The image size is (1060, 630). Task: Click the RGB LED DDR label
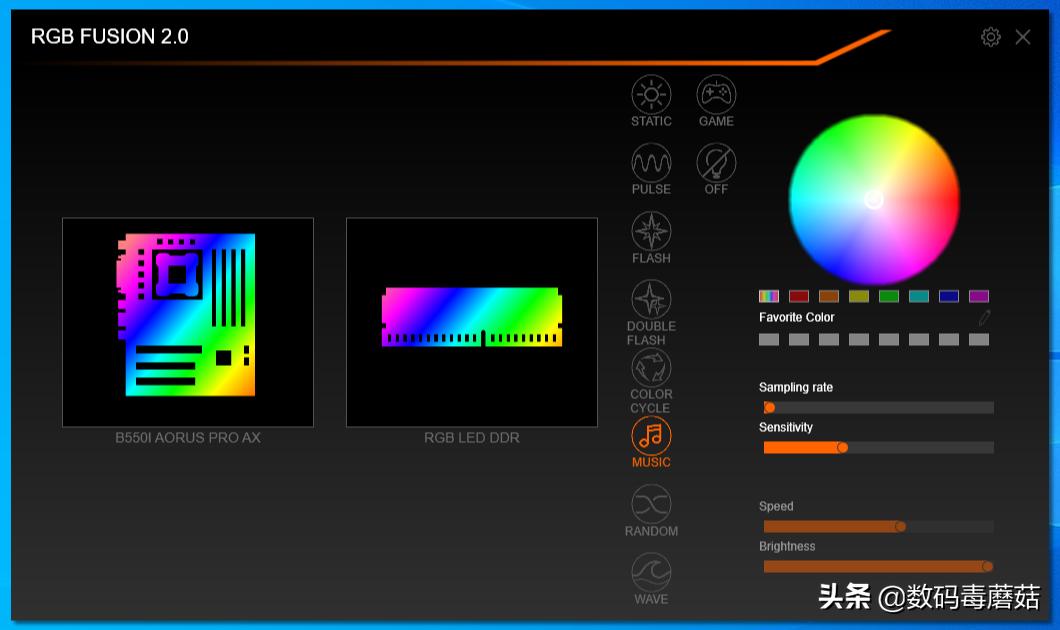click(x=472, y=438)
